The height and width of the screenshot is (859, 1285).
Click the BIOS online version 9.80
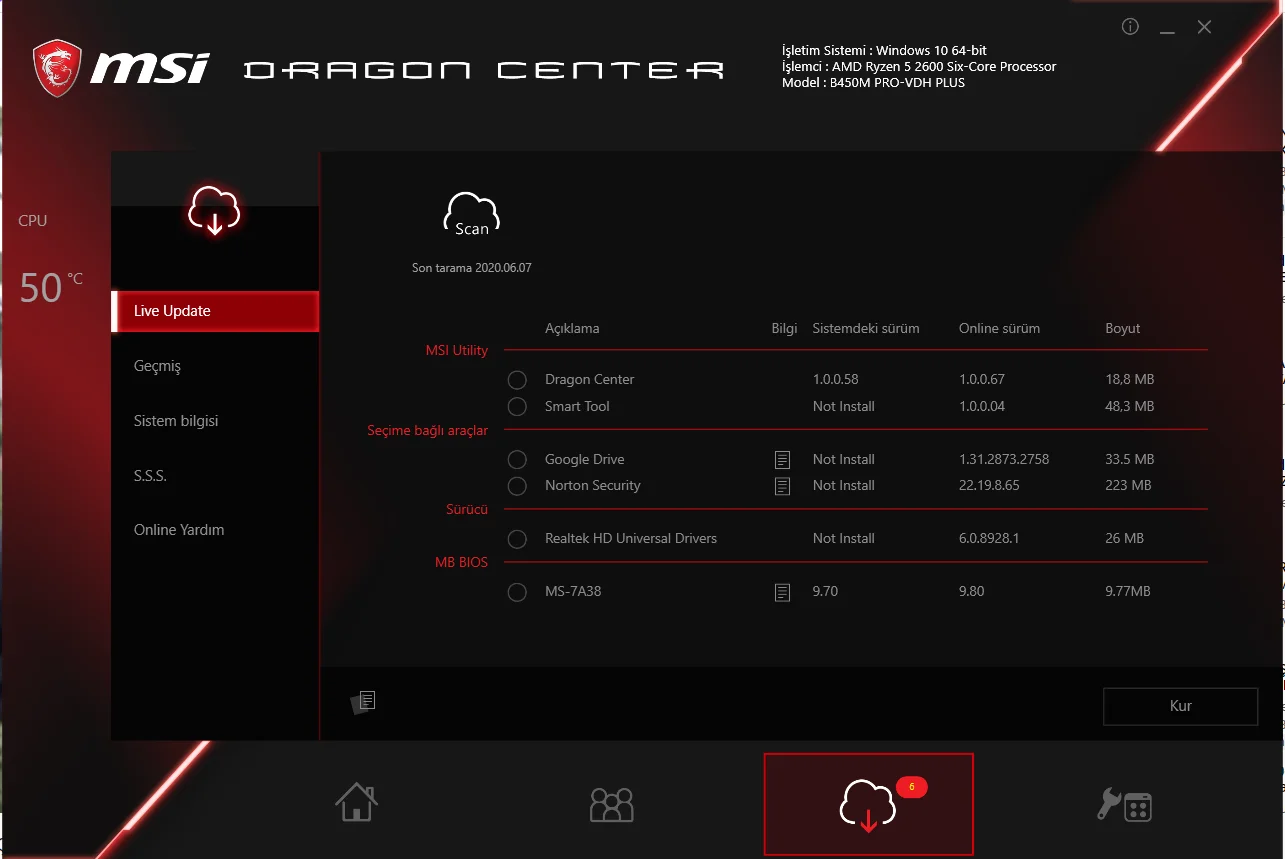pyautogui.click(x=972, y=592)
